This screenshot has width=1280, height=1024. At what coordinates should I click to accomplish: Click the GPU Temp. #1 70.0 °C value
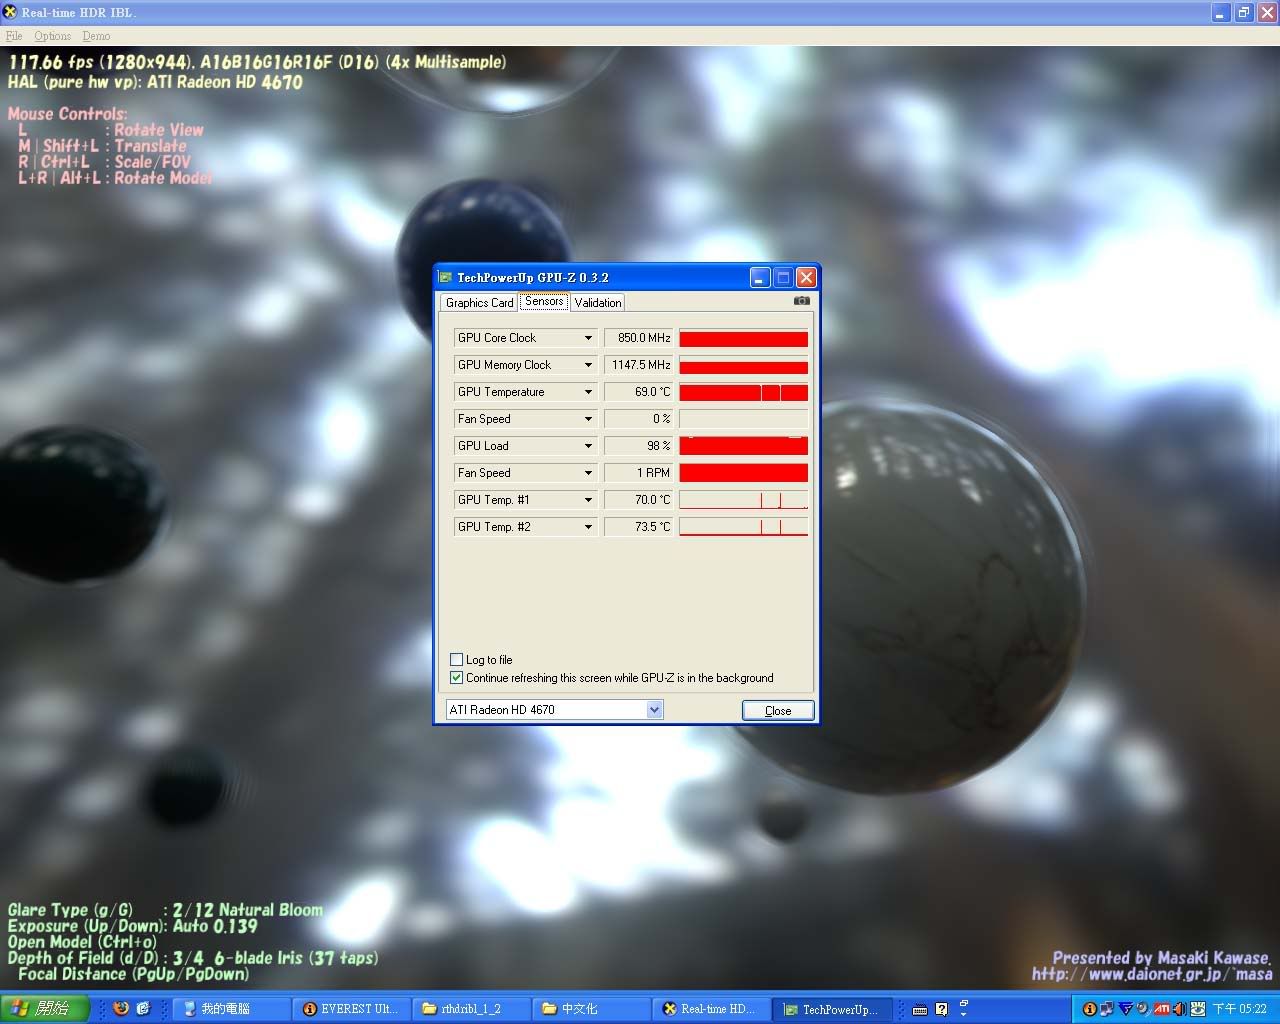click(640, 500)
